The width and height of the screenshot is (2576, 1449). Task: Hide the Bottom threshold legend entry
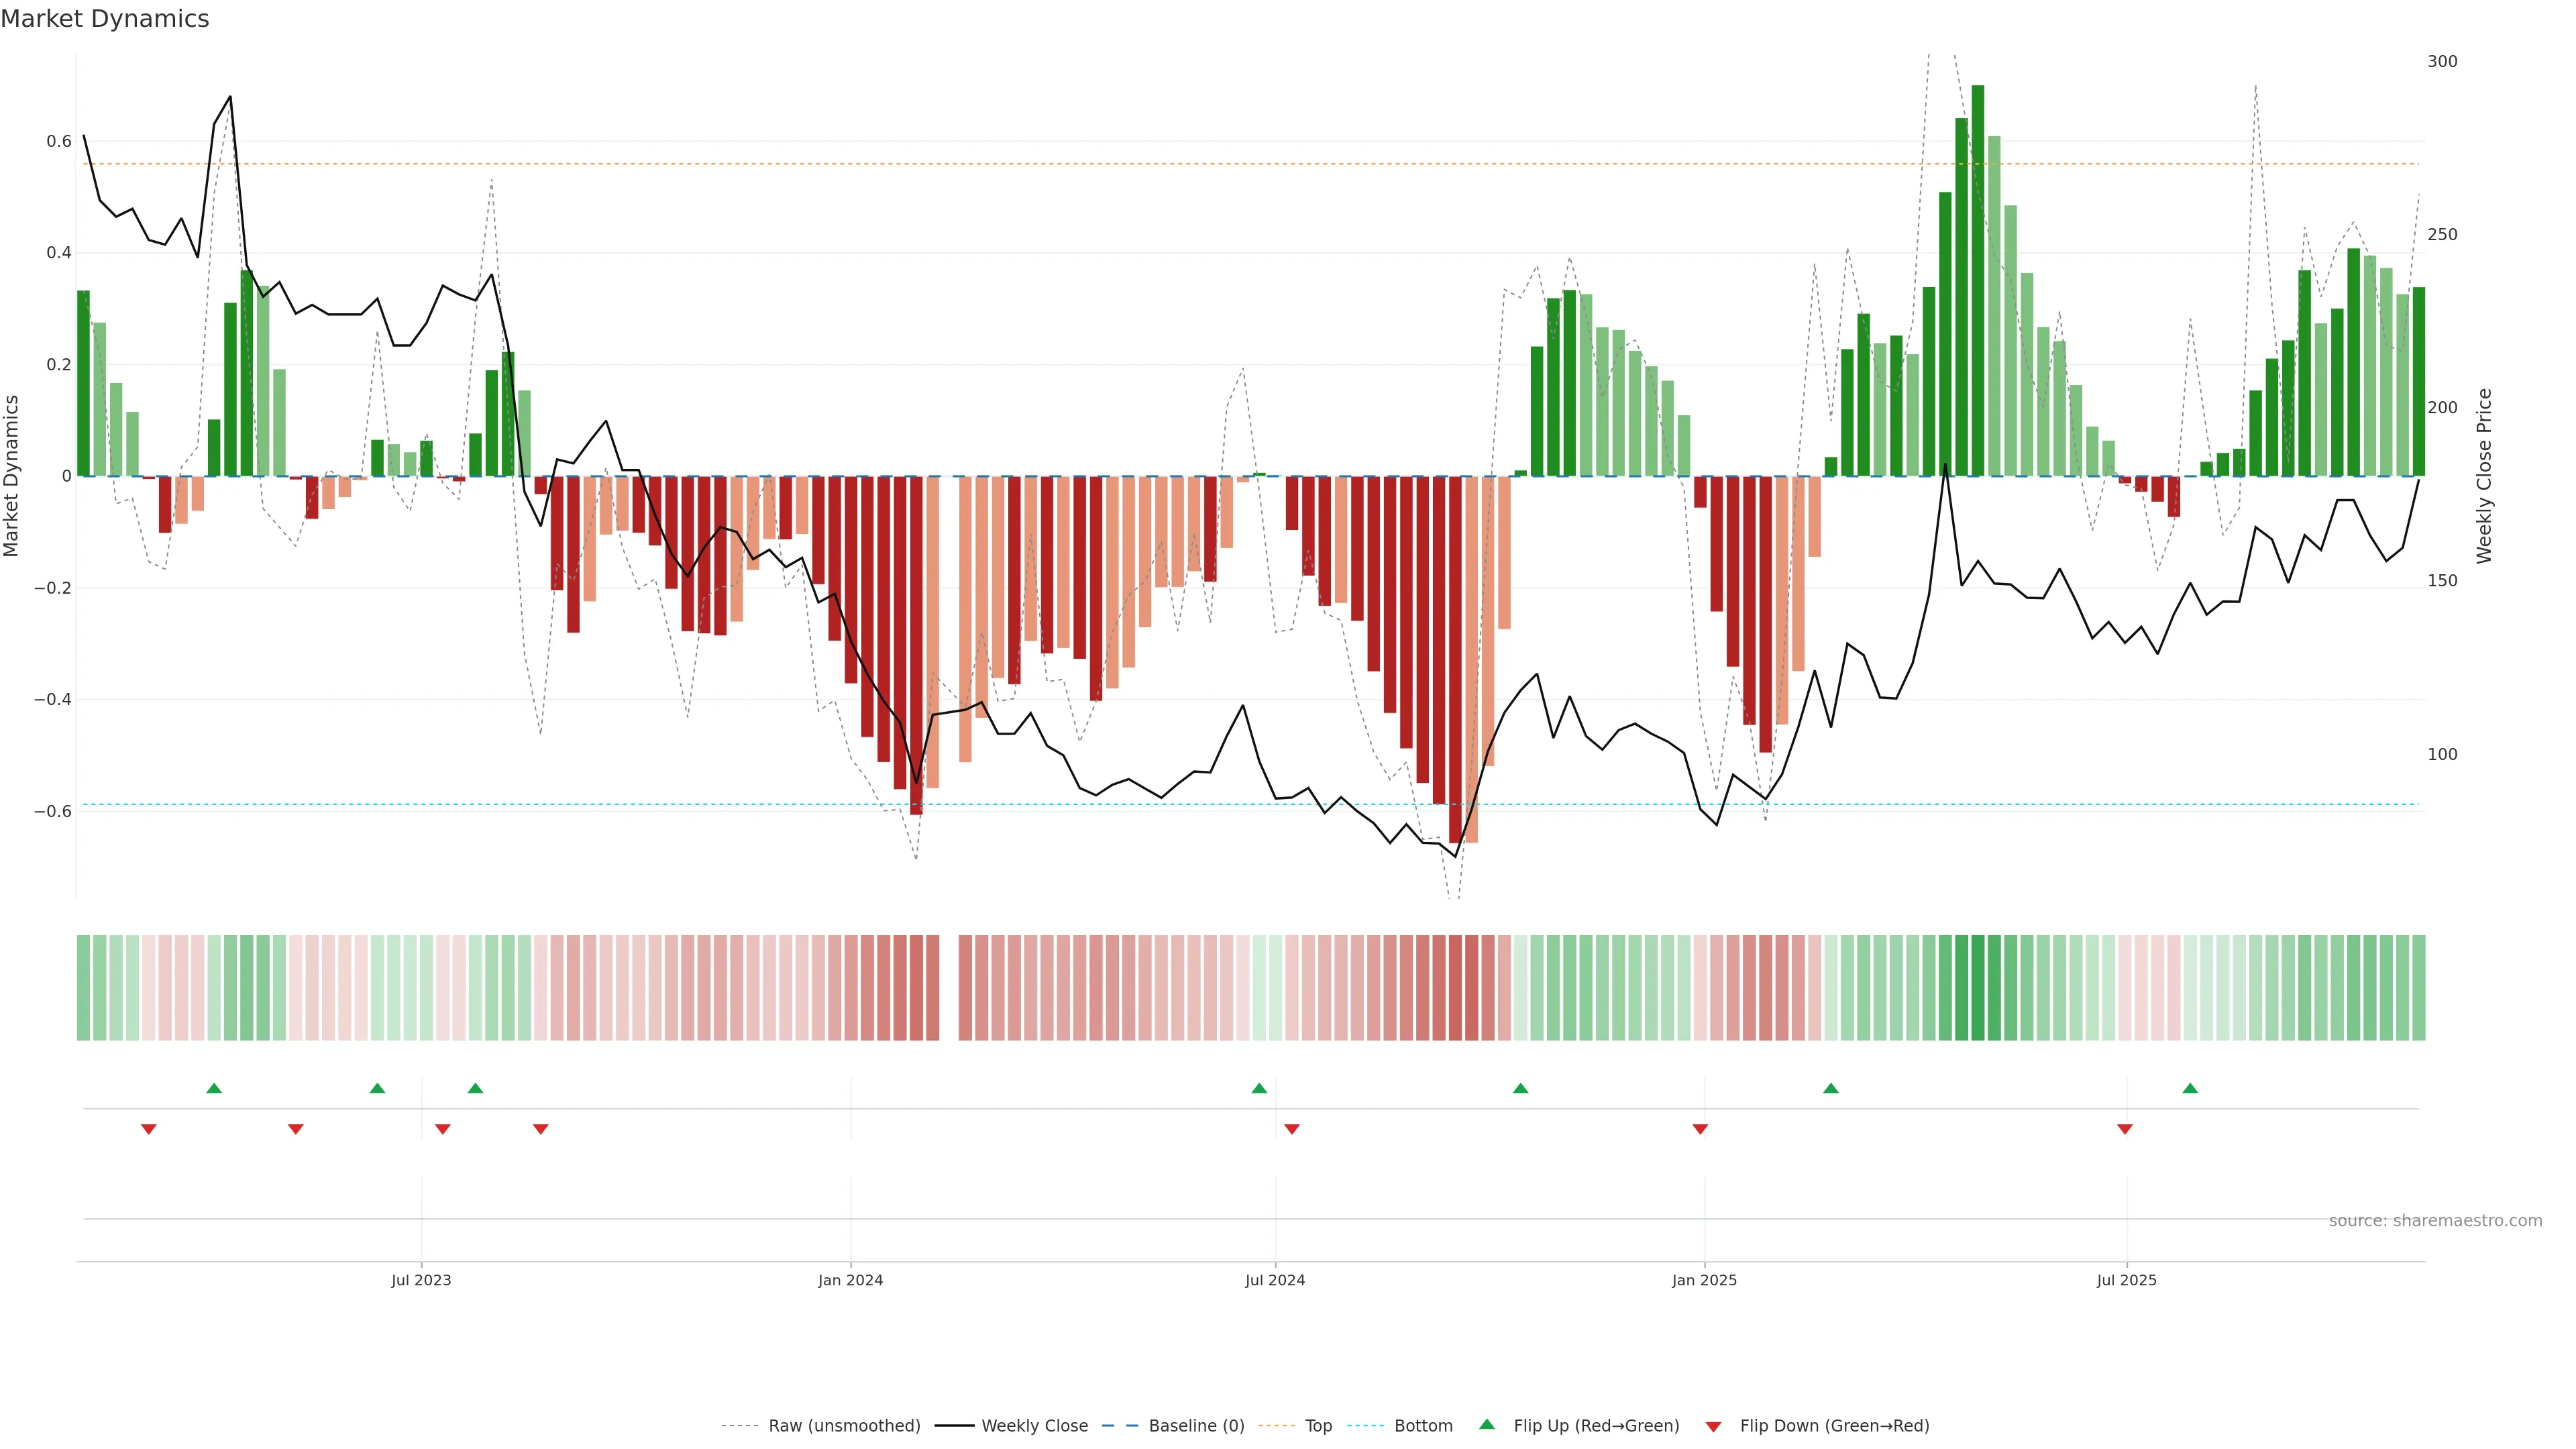(1423, 1426)
